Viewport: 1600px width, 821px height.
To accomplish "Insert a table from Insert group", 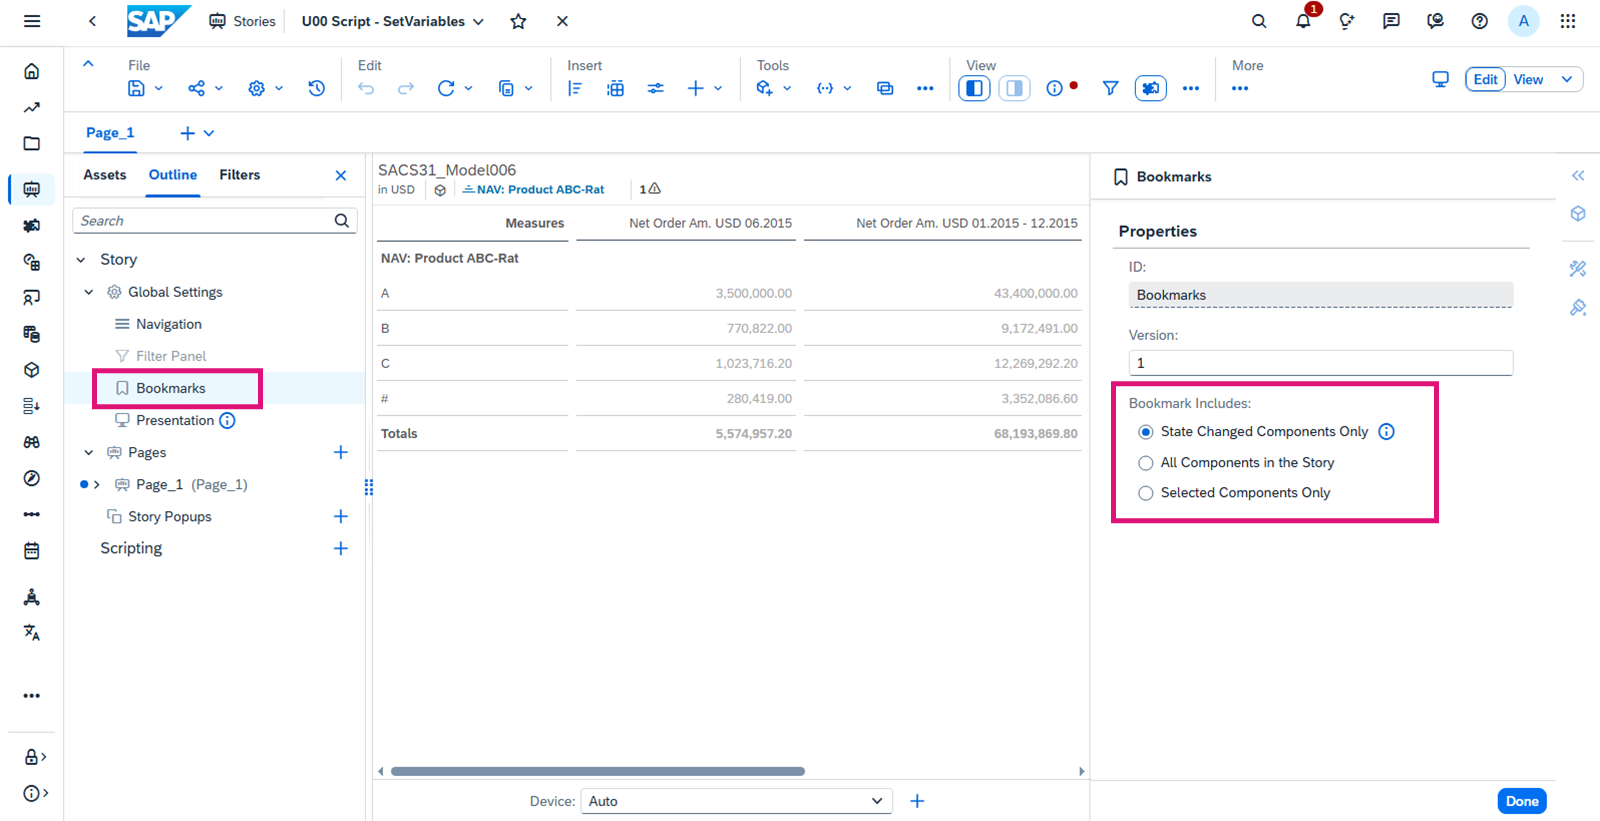I will coord(615,88).
